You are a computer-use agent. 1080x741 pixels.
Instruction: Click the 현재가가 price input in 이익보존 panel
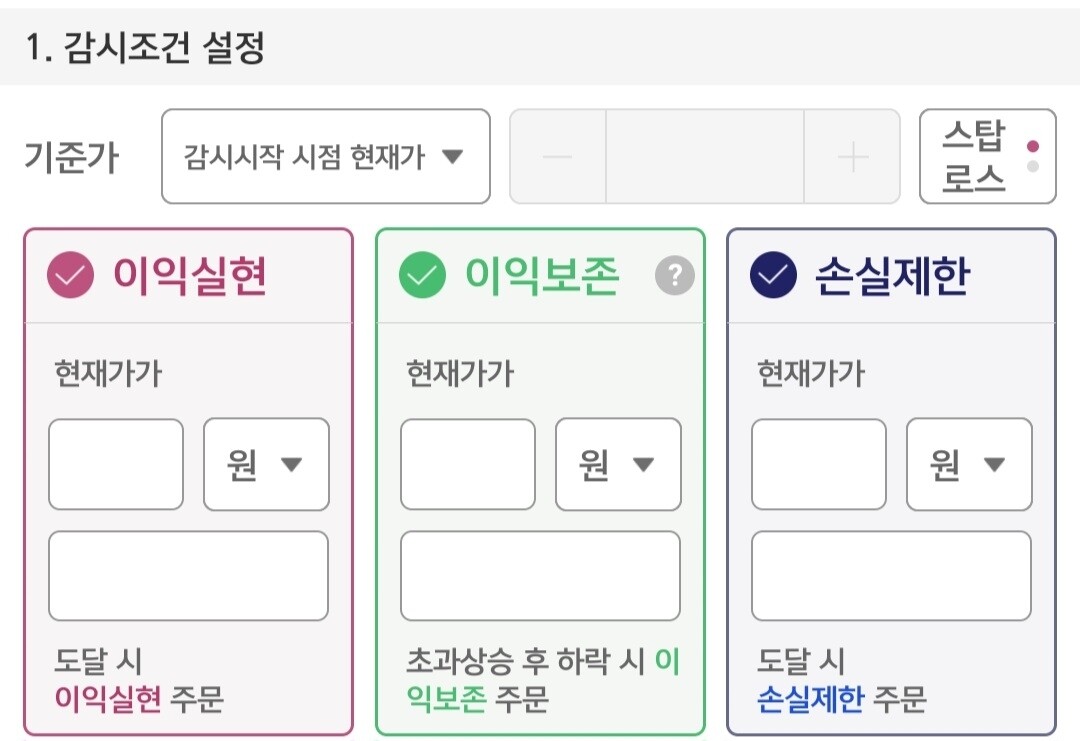coord(467,464)
